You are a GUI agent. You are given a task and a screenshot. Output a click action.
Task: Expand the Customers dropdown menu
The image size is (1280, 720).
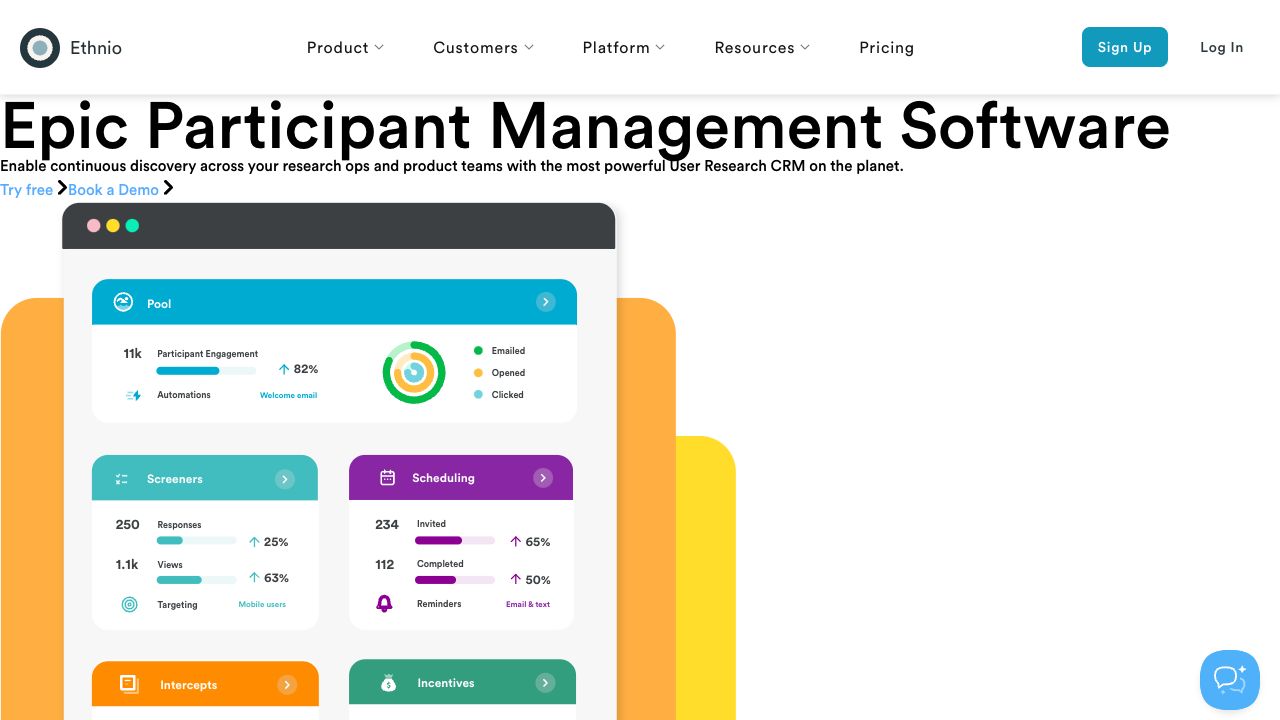click(x=483, y=47)
